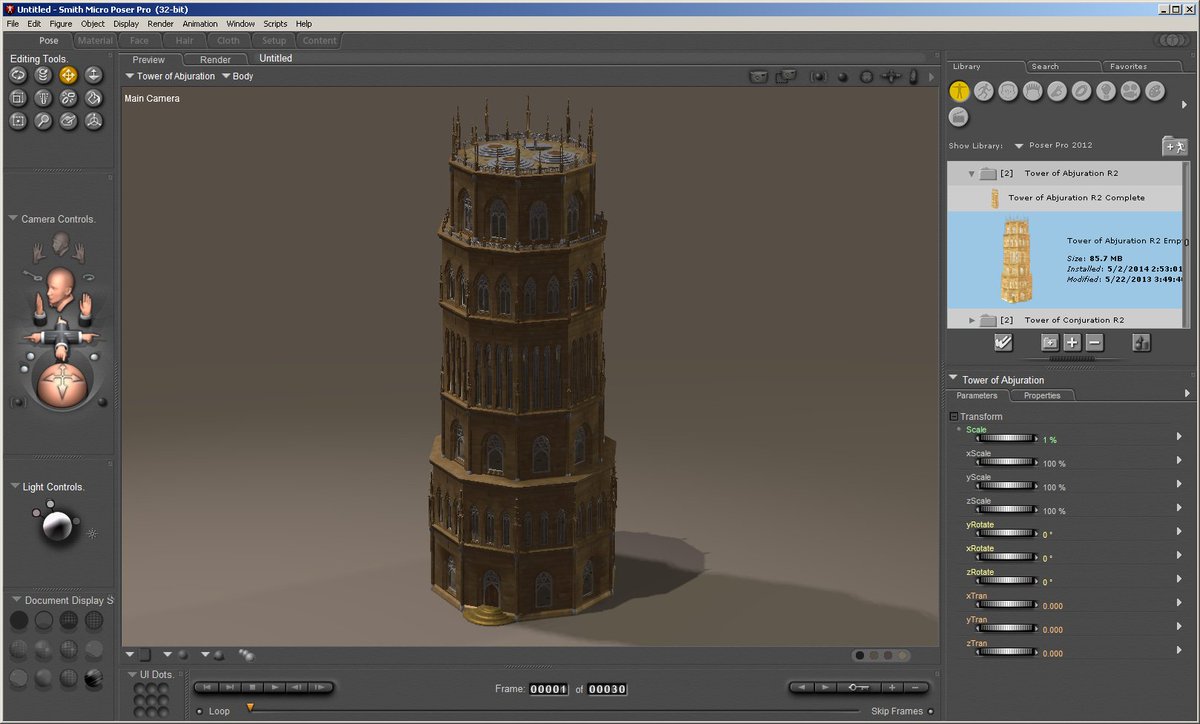This screenshot has height=724, width=1200.
Task: Select the Taper editing tool
Action: [x=43, y=98]
